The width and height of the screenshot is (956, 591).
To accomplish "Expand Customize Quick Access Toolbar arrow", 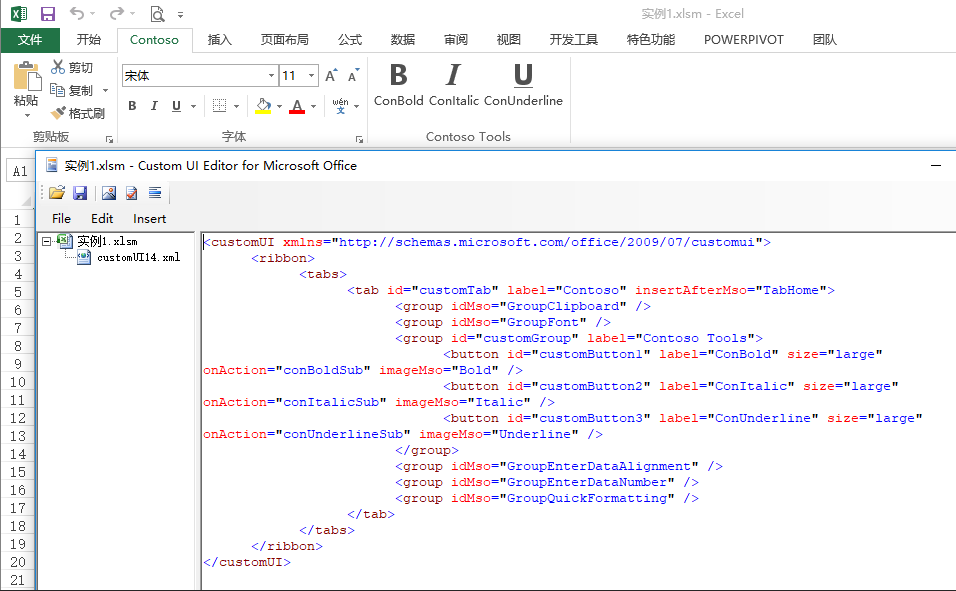I will (x=180, y=14).
